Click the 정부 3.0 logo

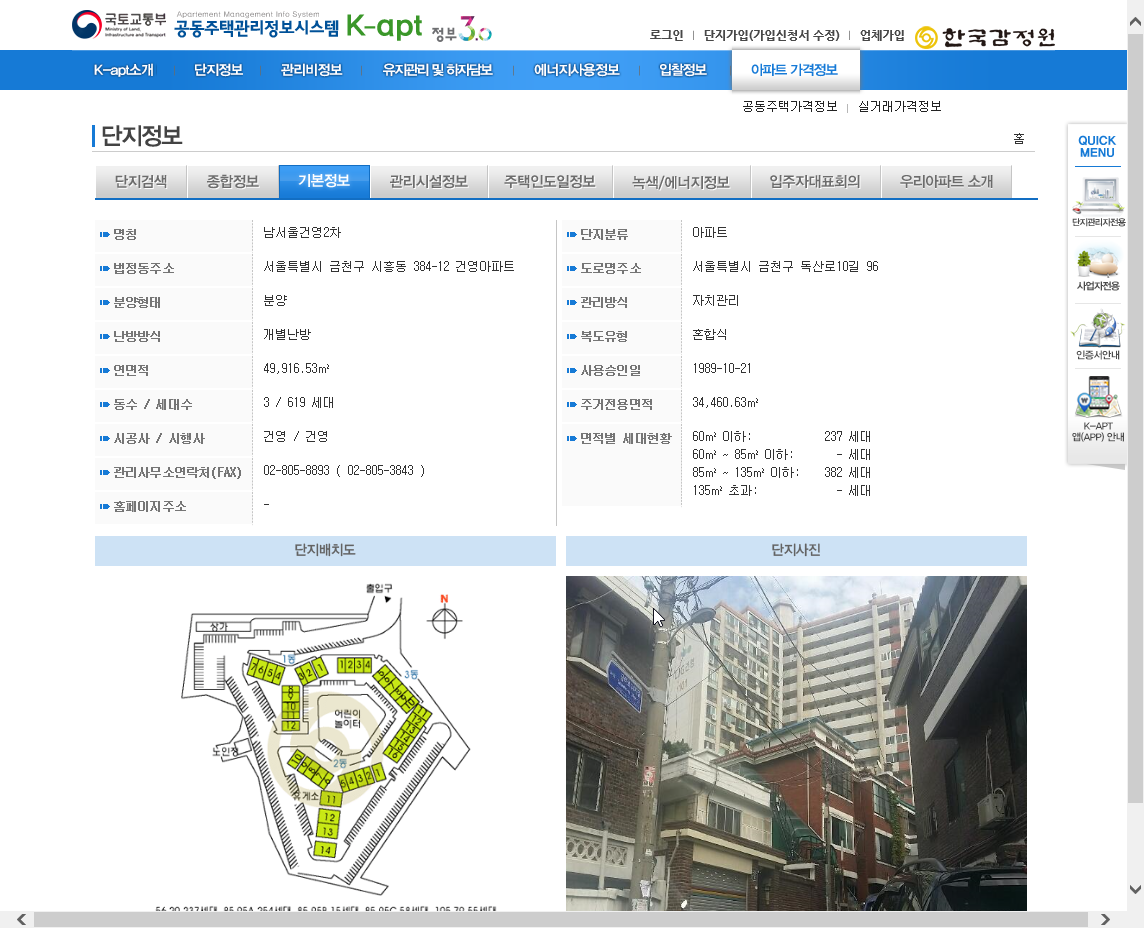(x=462, y=29)
